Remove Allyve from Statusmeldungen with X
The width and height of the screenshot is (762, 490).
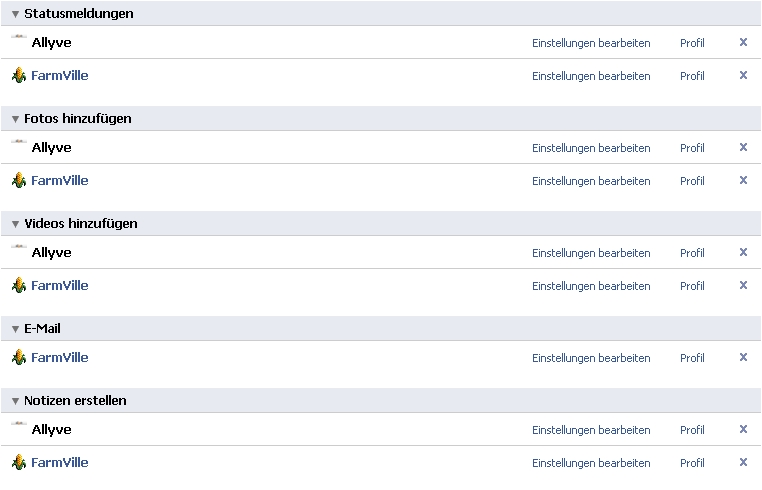pos(743,42)
